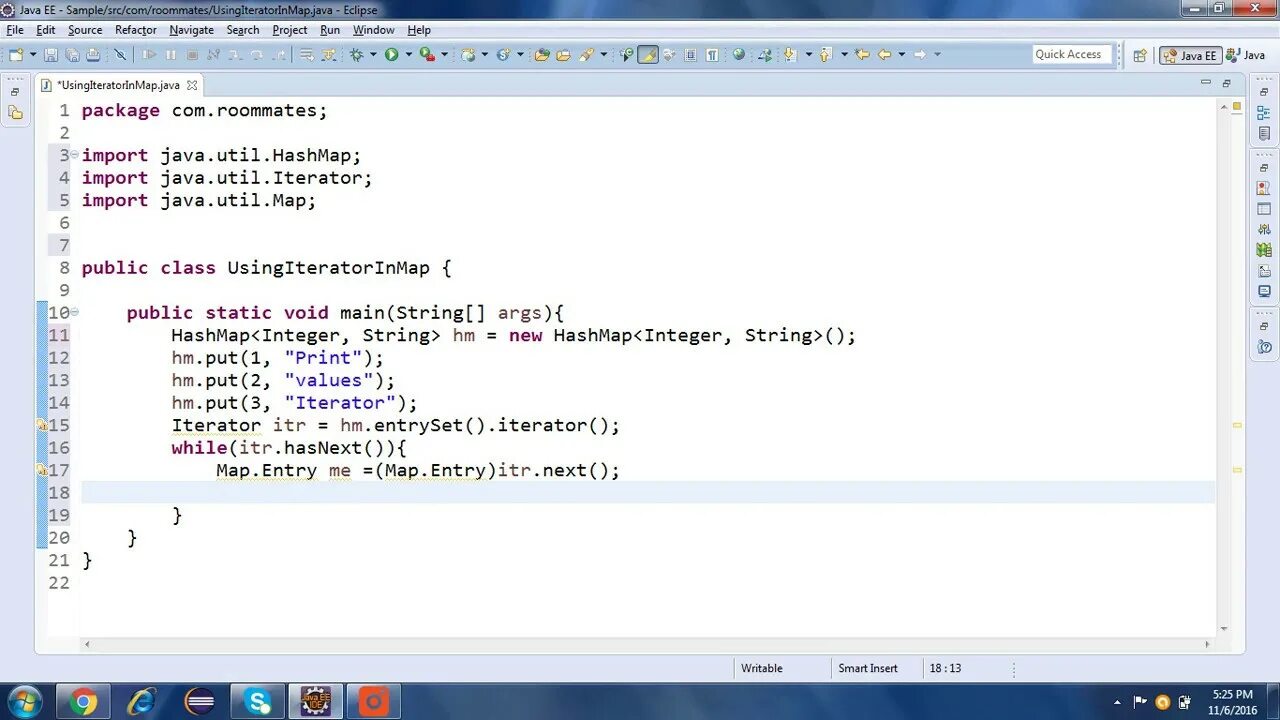1280x720 pixels.
Task: Run the program with green play button
Action: coord(391,55)
